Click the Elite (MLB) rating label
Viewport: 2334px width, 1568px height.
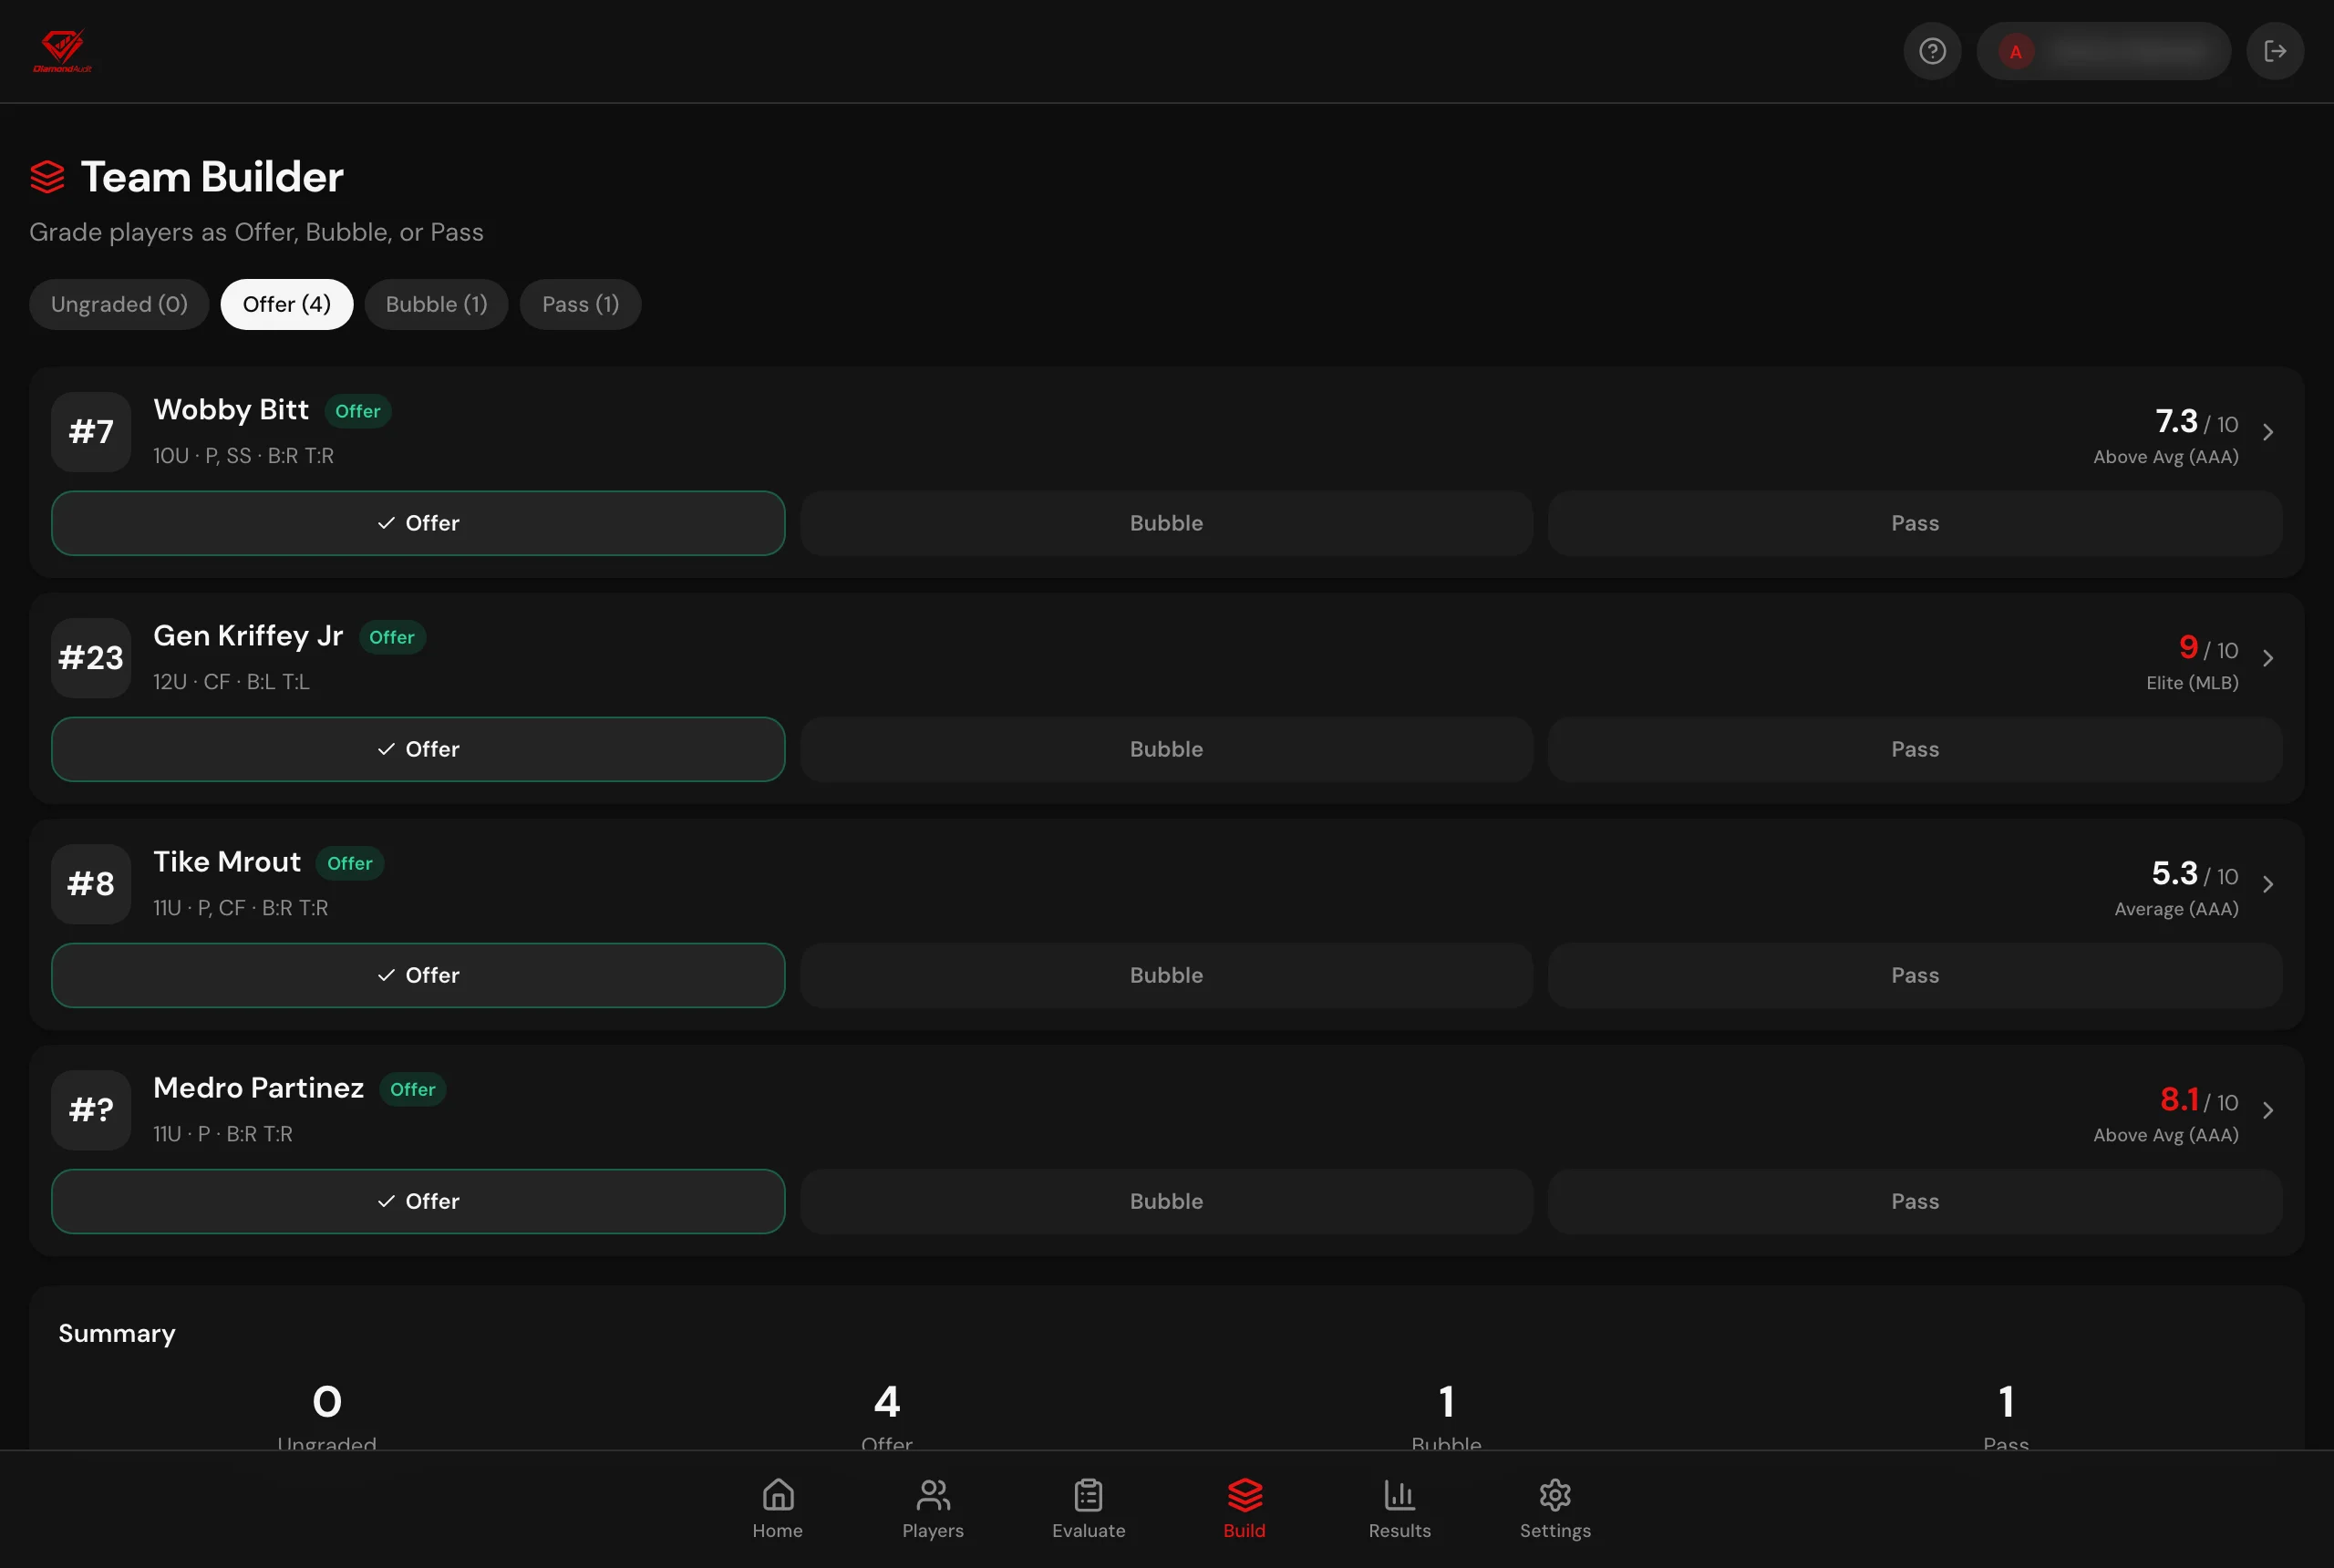(2192, 683)
